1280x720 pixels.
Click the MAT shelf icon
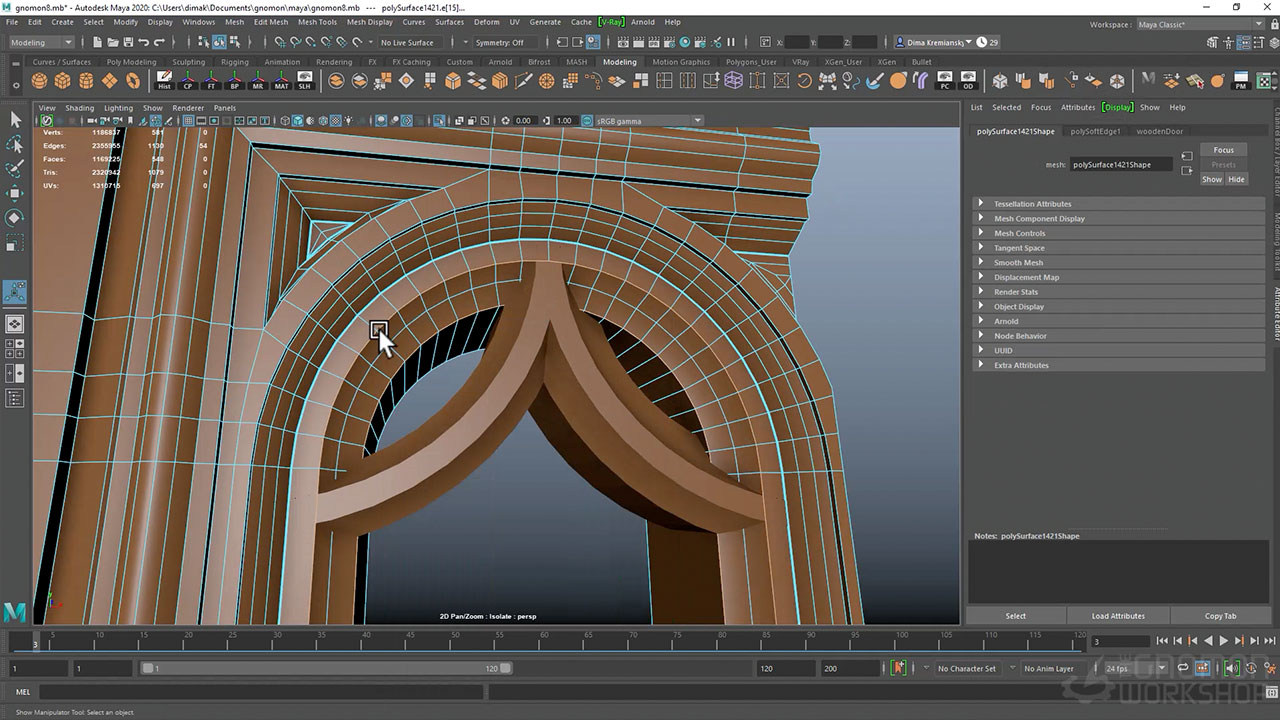(281, 81)
